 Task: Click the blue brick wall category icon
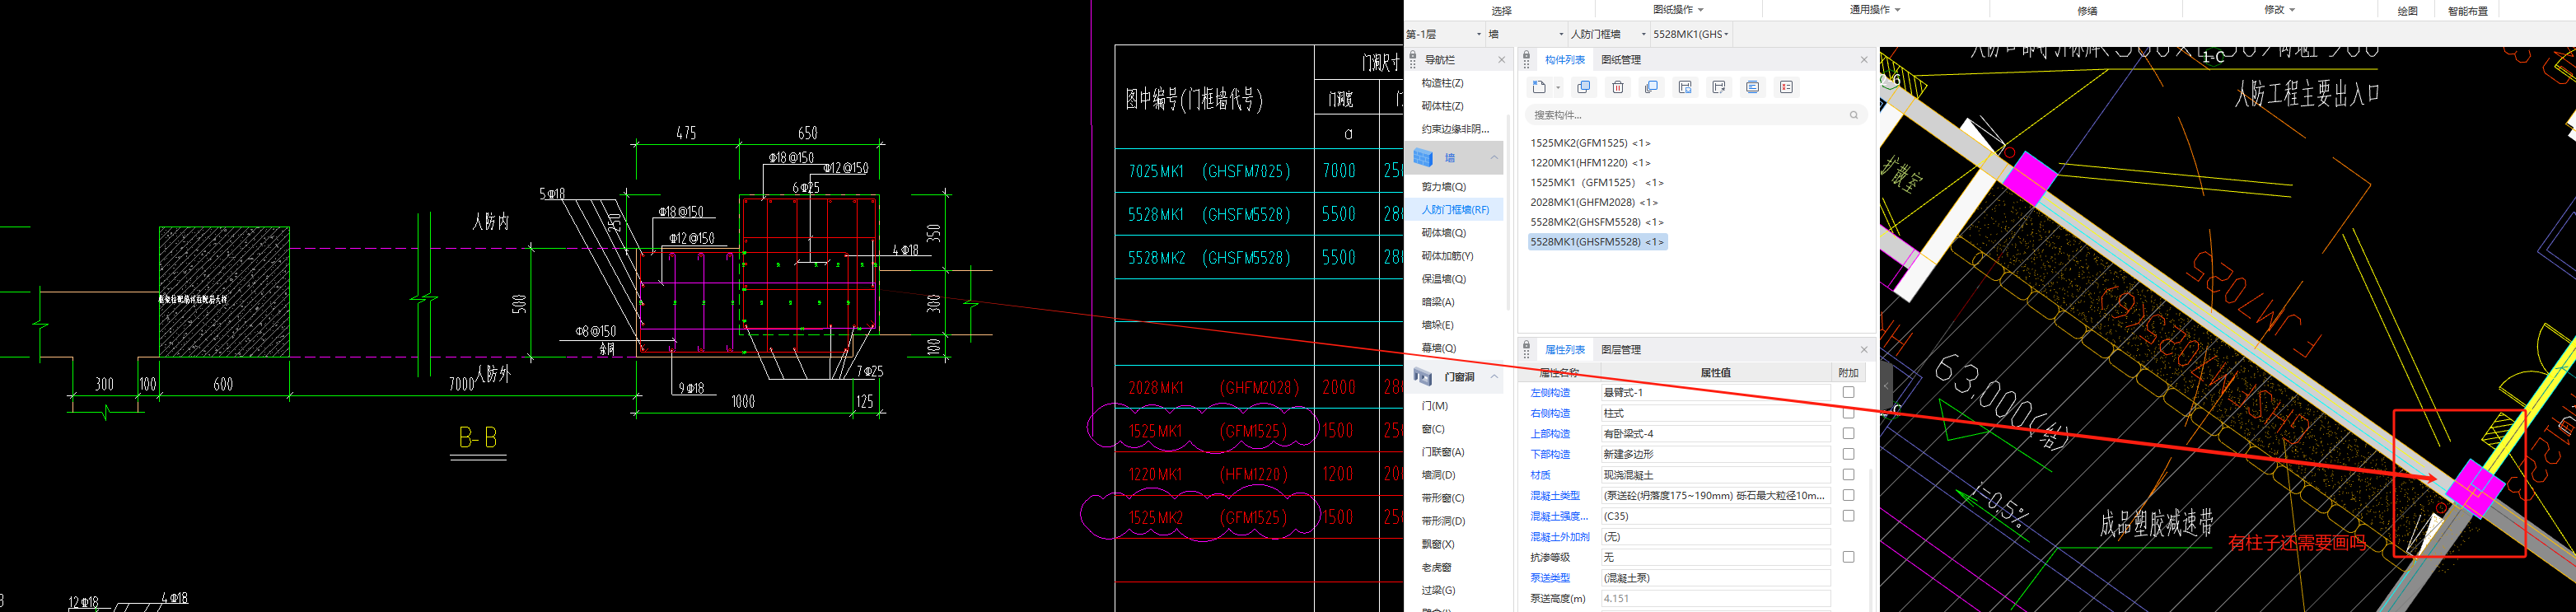1423,158
